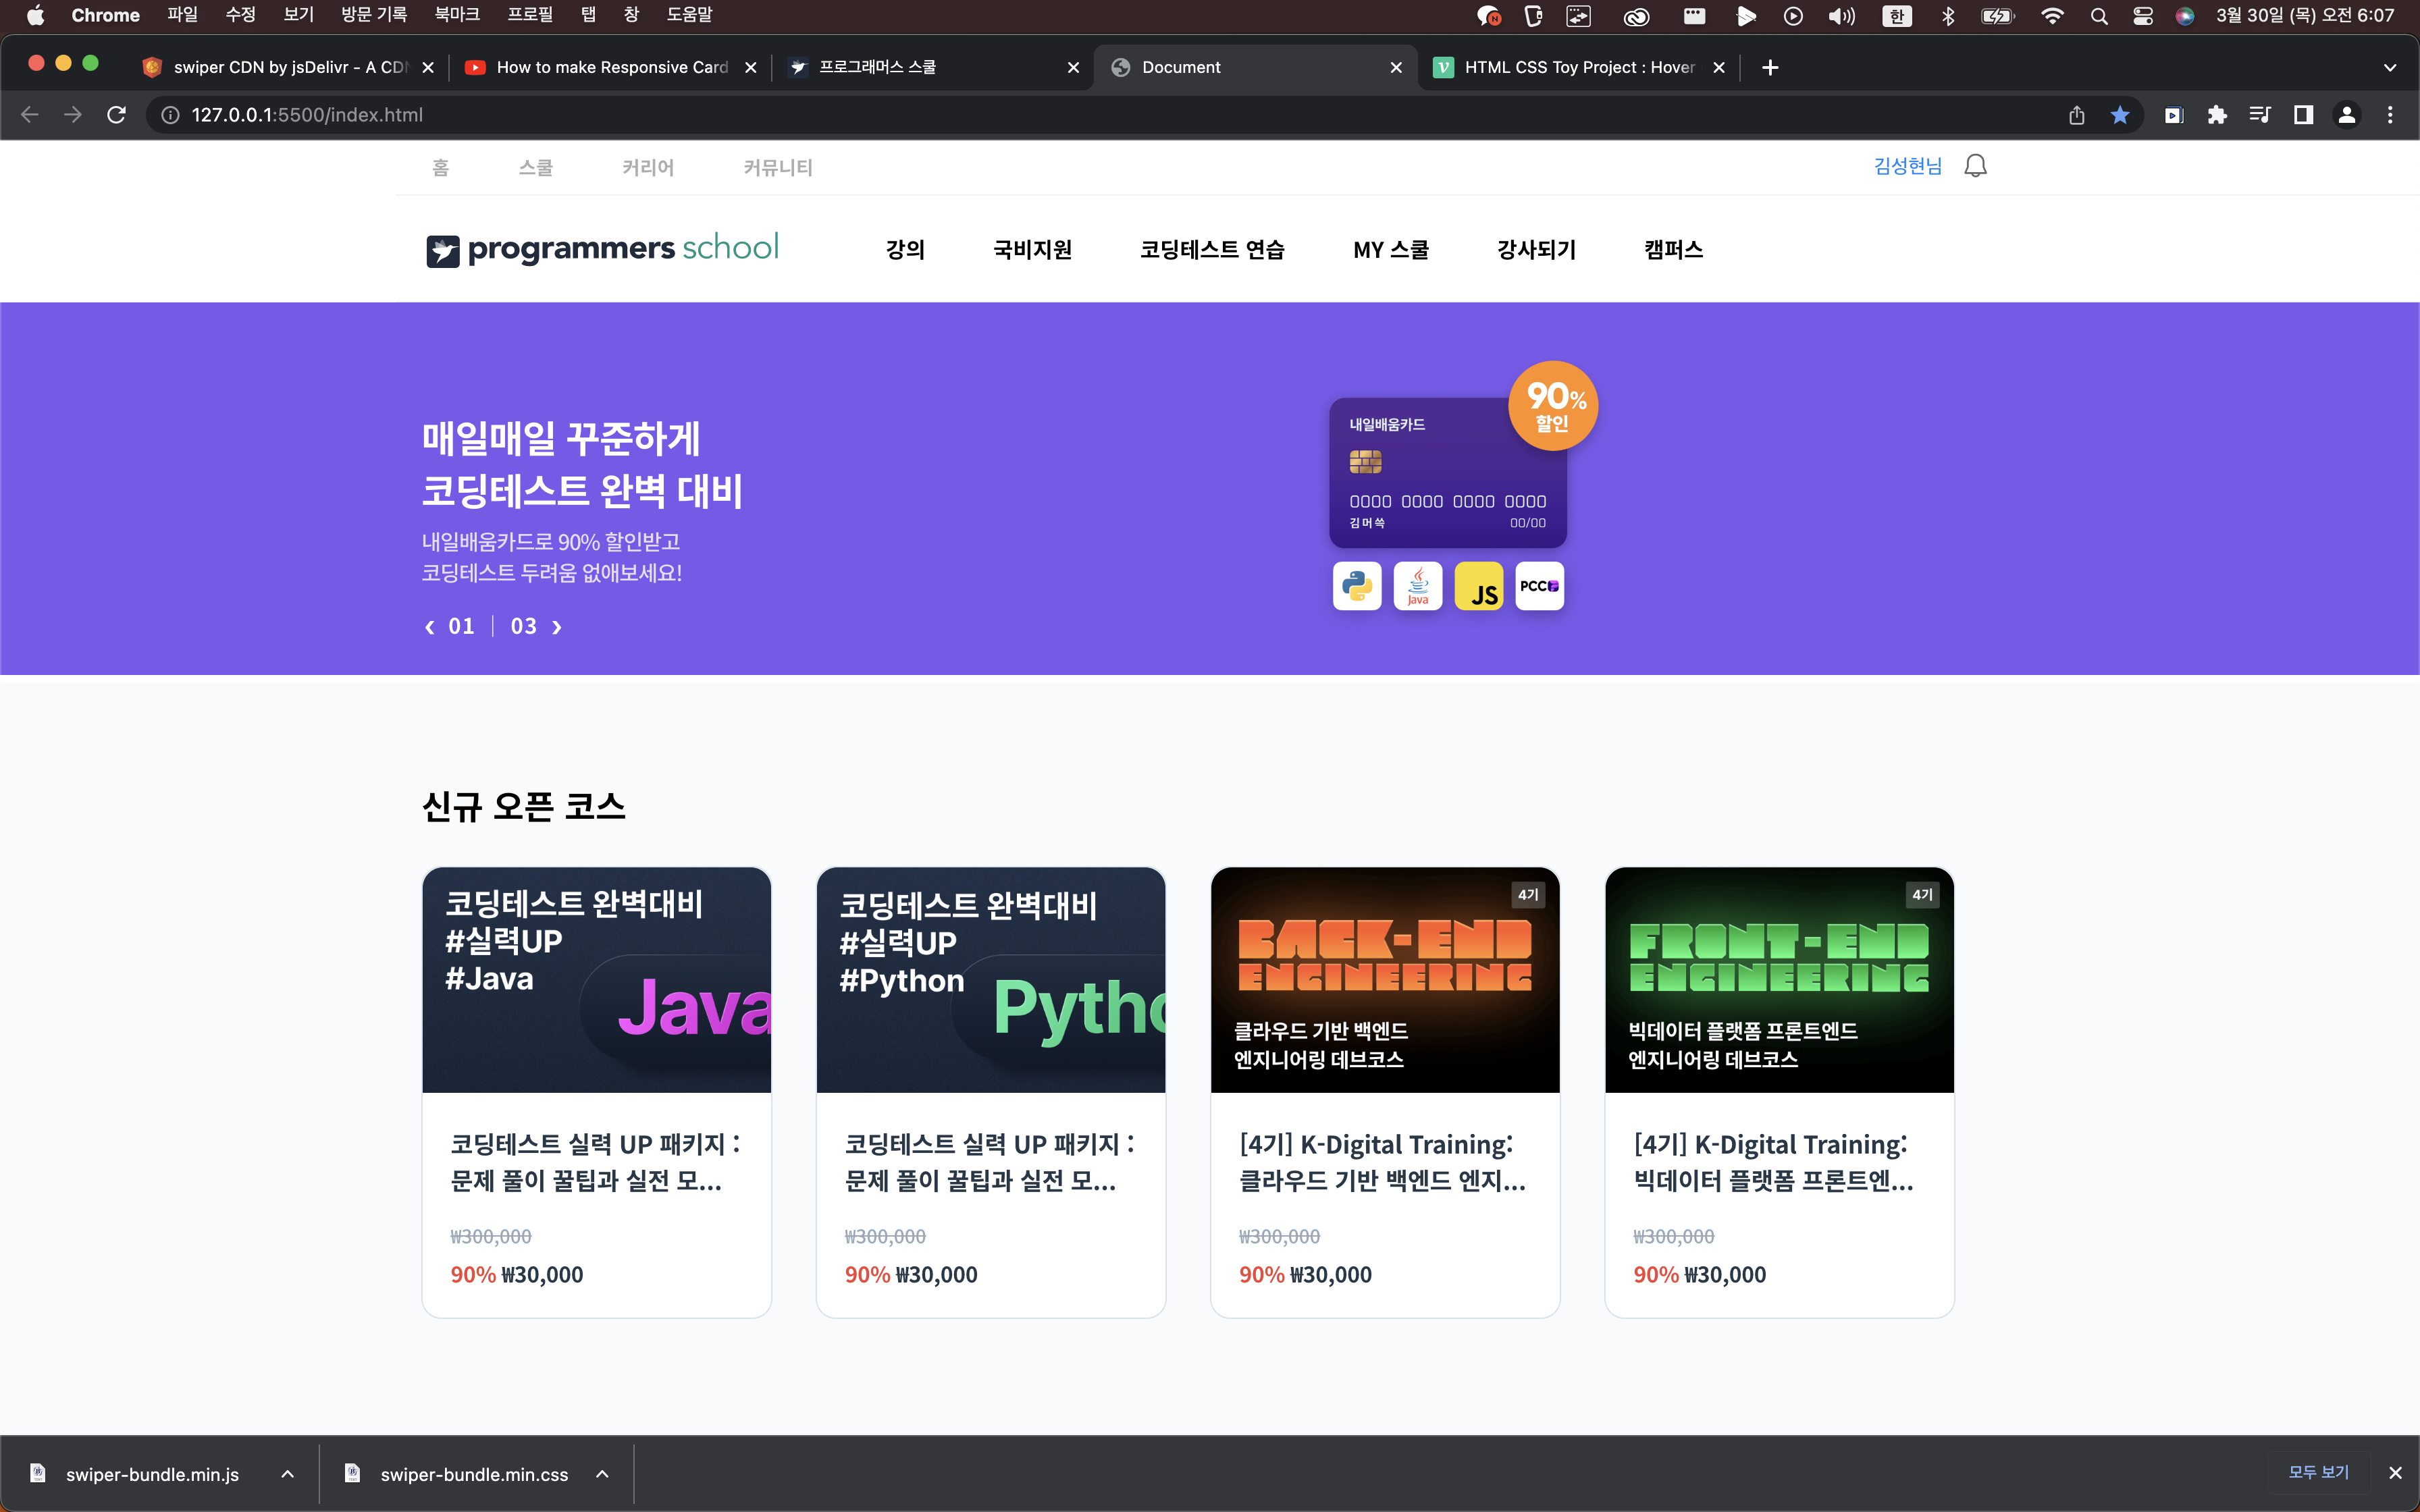Go to previous banner slide arrow
2420x1512 pixels.
pyautogui.click(x=430, y=627)
